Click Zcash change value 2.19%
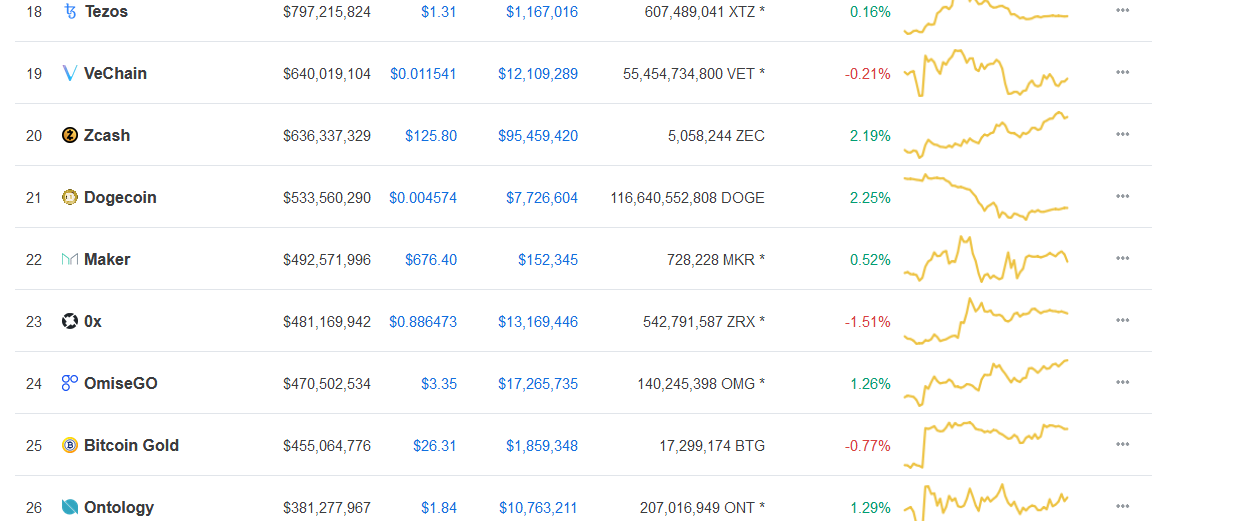The height and width of the screenshot is (521, 1258). coord(870,136)
